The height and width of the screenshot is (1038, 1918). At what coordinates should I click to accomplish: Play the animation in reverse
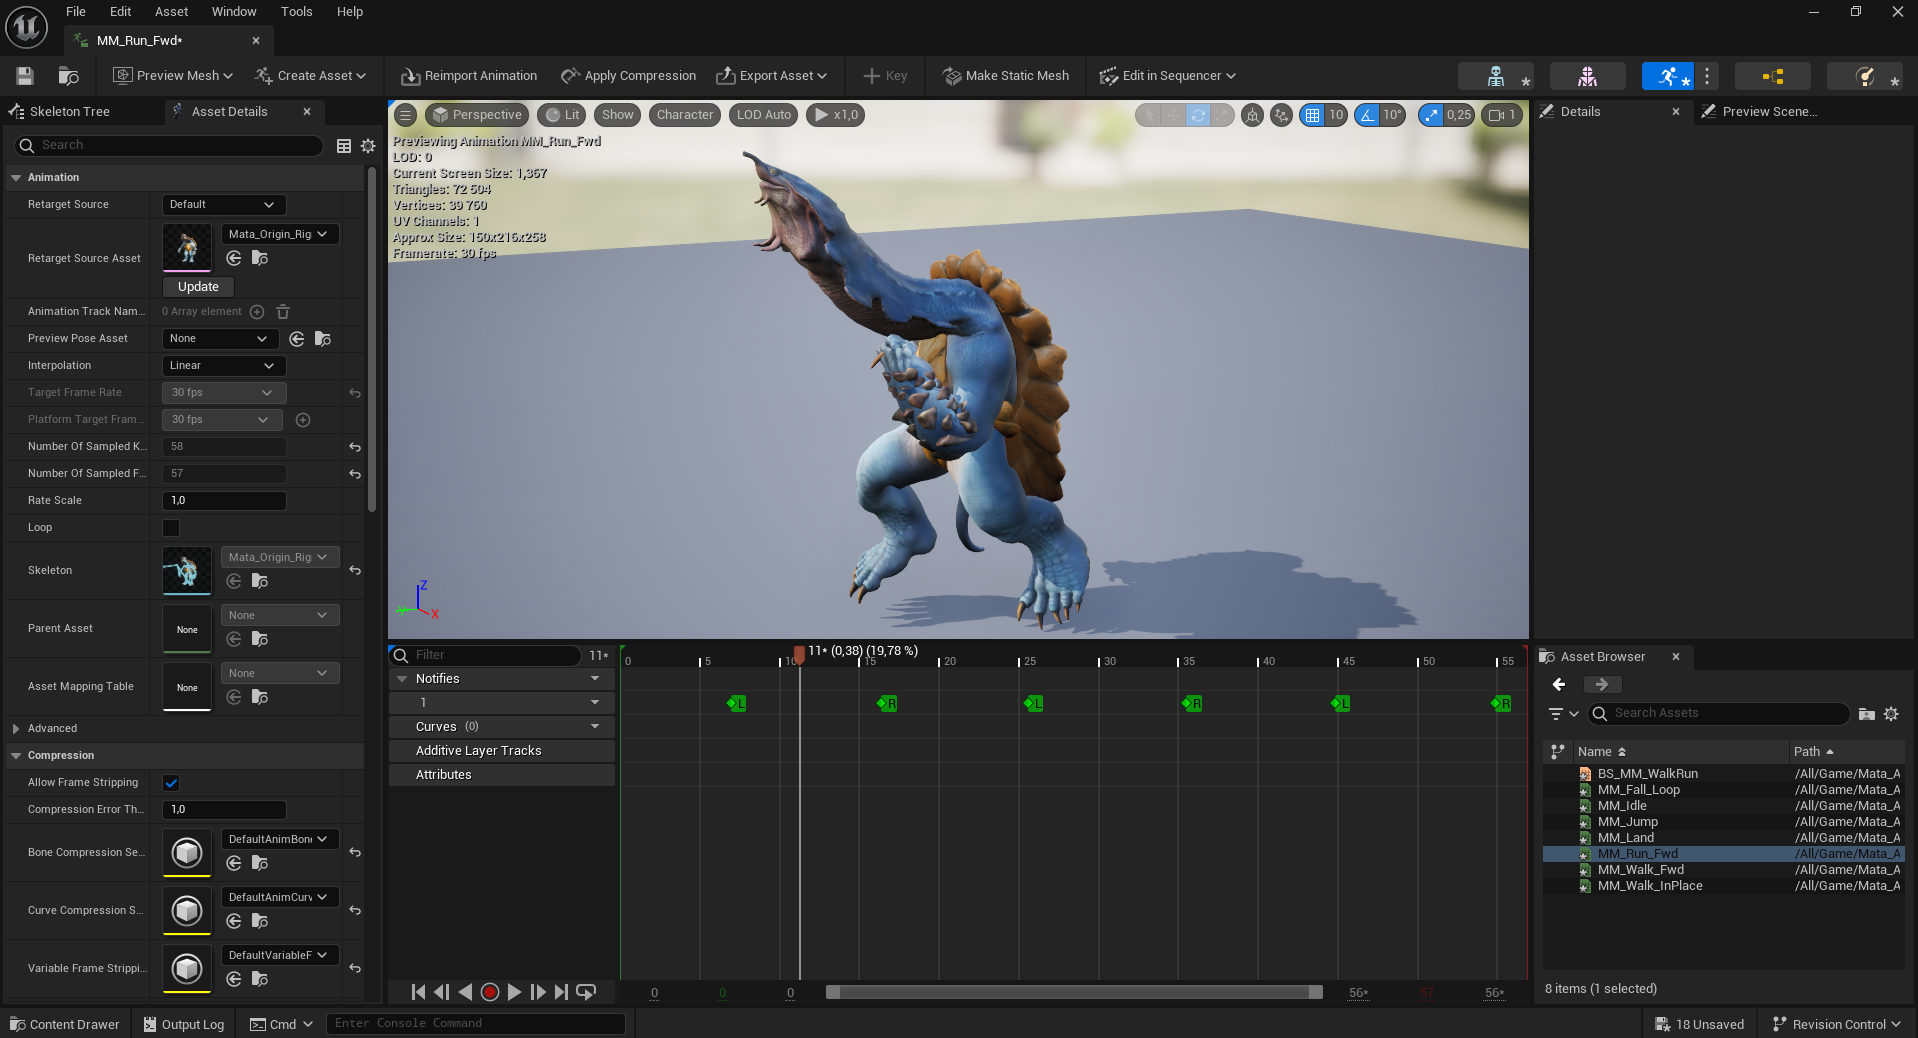point(466,992)
